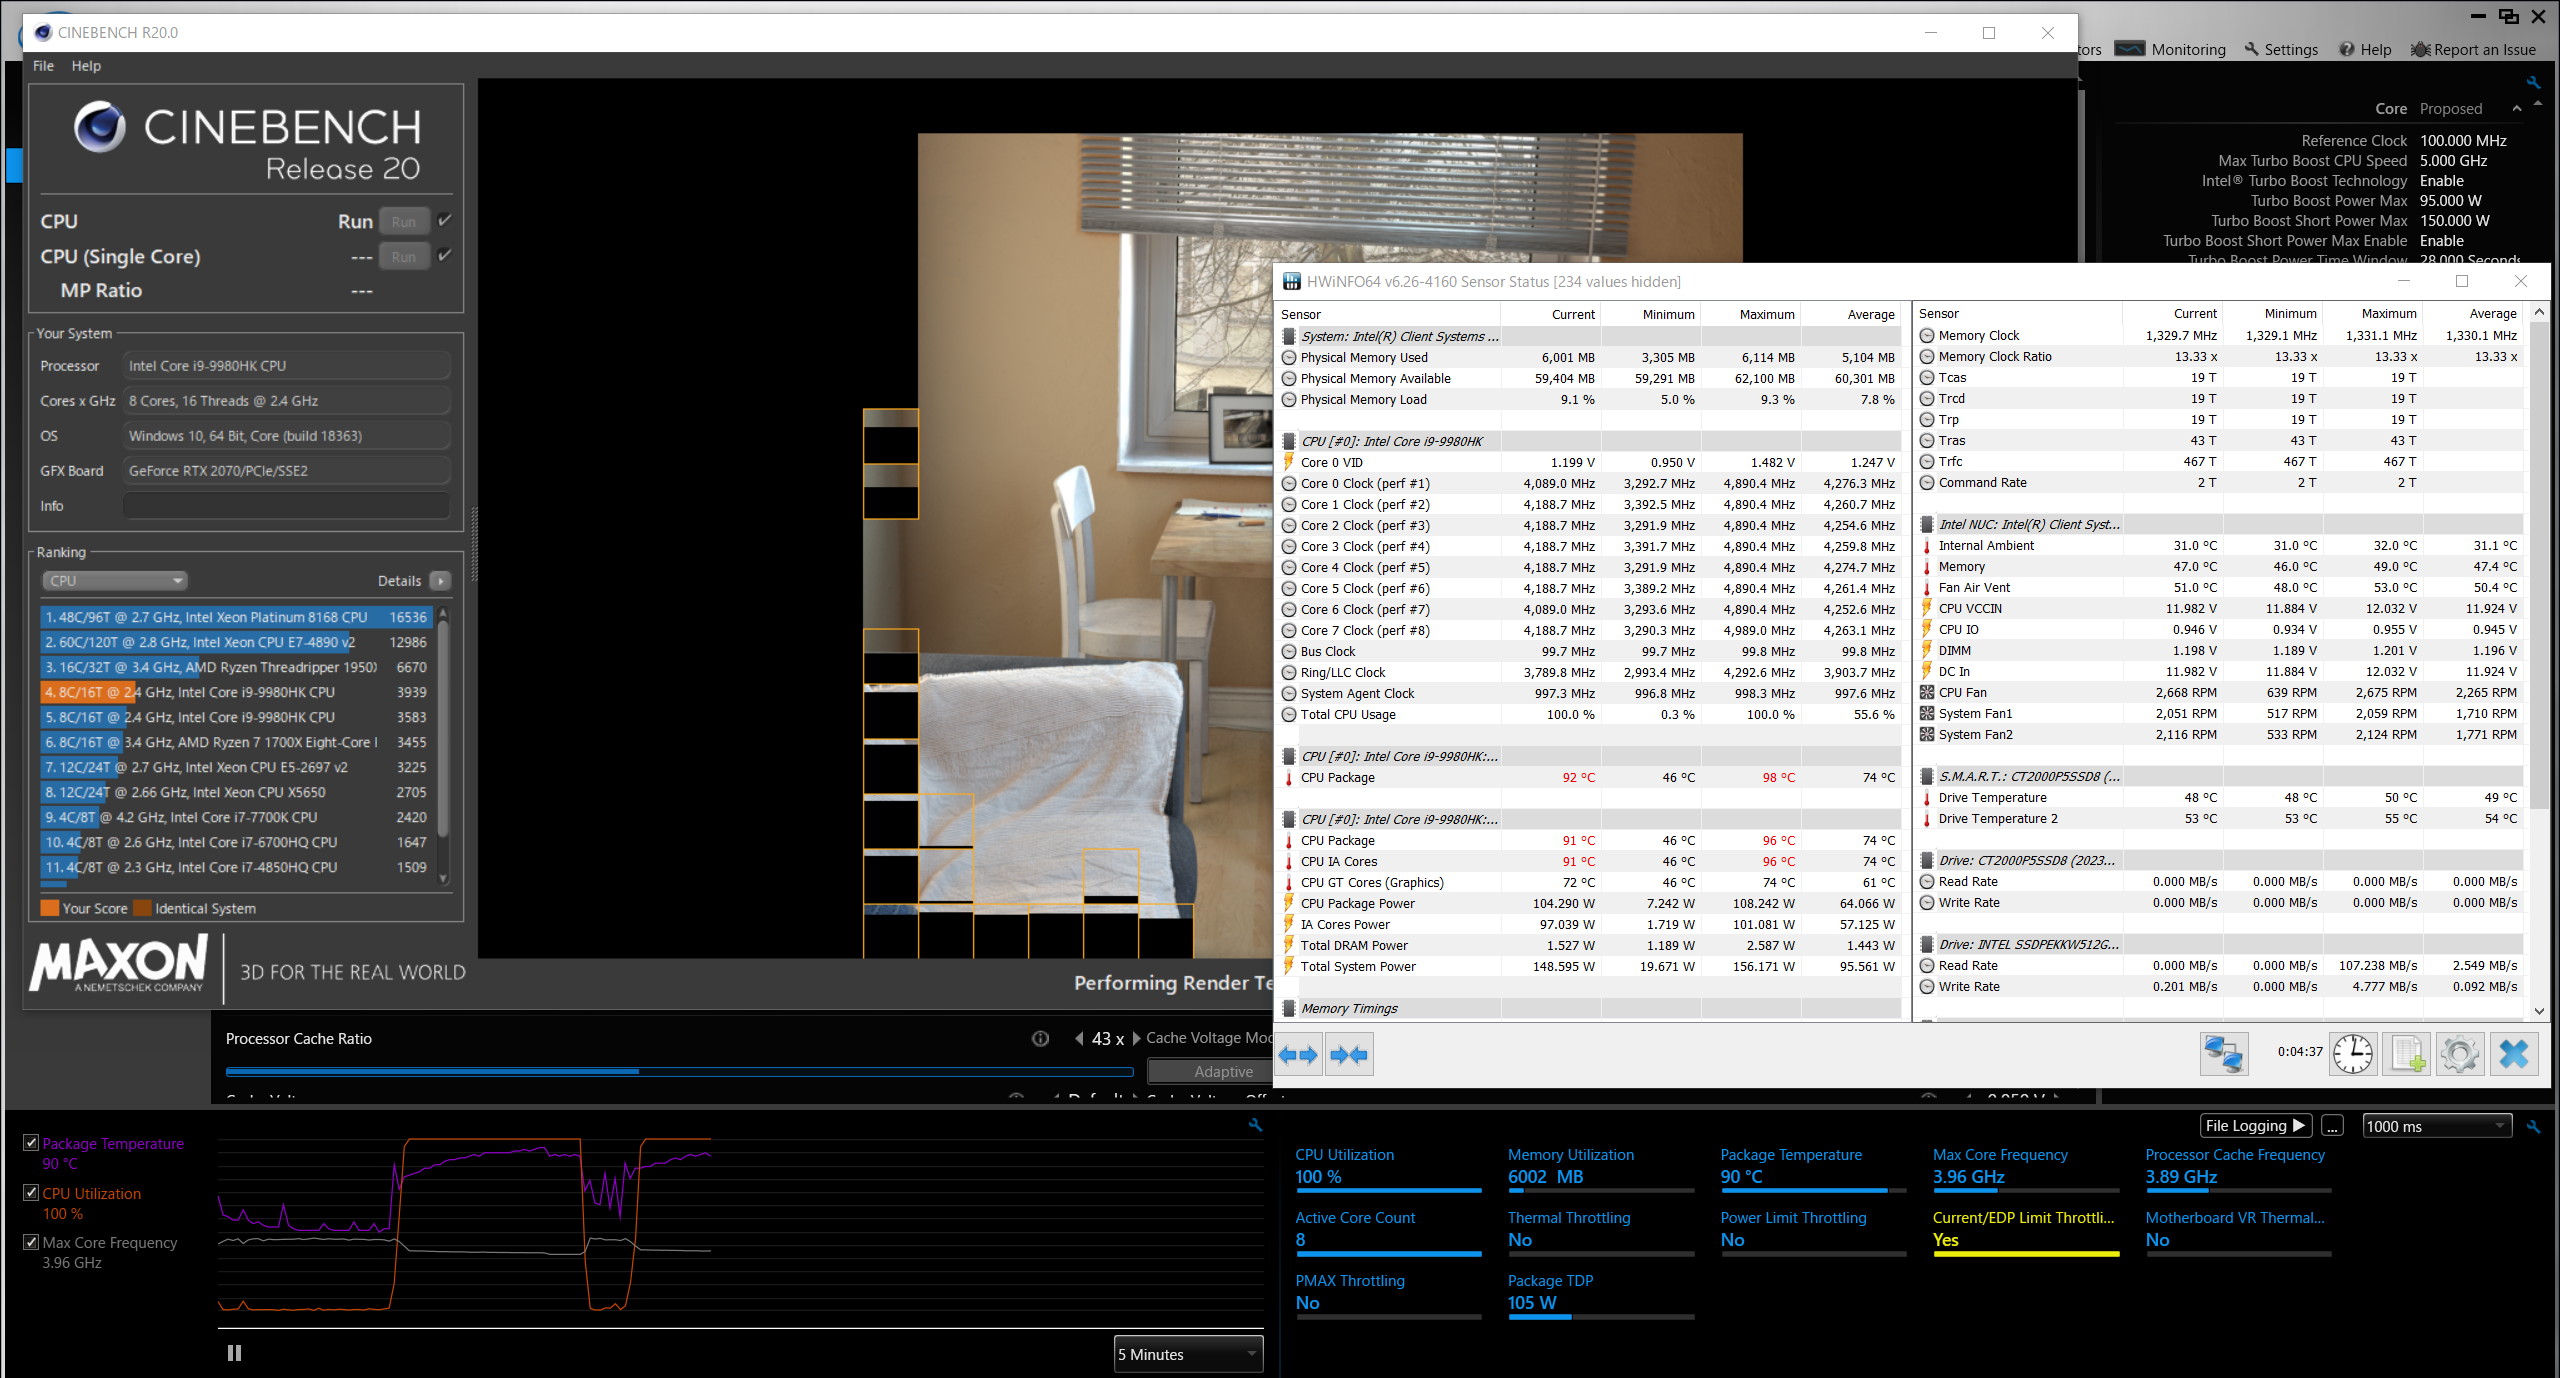Image resolution: width=2560 pixels, height=1378 pixels.
Task: Click Run button for CPU Single Core
Action: click(x=404, y=256)
